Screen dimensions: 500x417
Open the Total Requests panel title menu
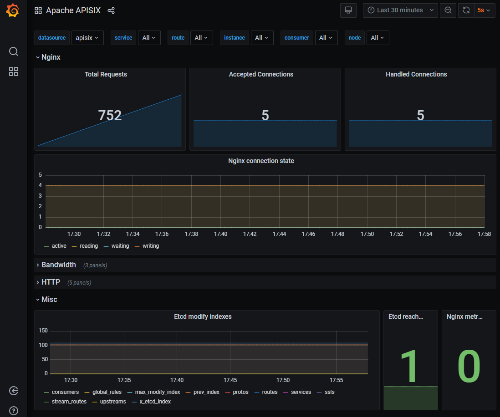click(106, 74)
